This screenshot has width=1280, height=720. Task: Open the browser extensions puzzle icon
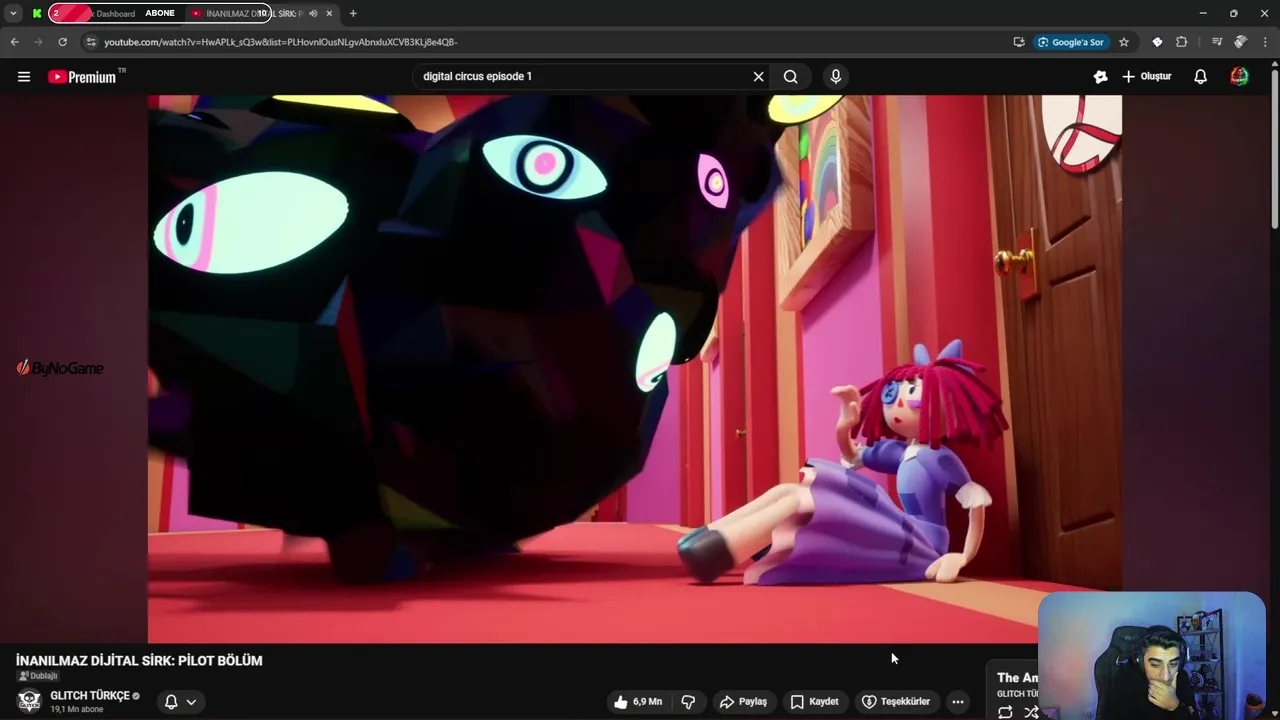pyautogui.click(x=1182, y=42)
